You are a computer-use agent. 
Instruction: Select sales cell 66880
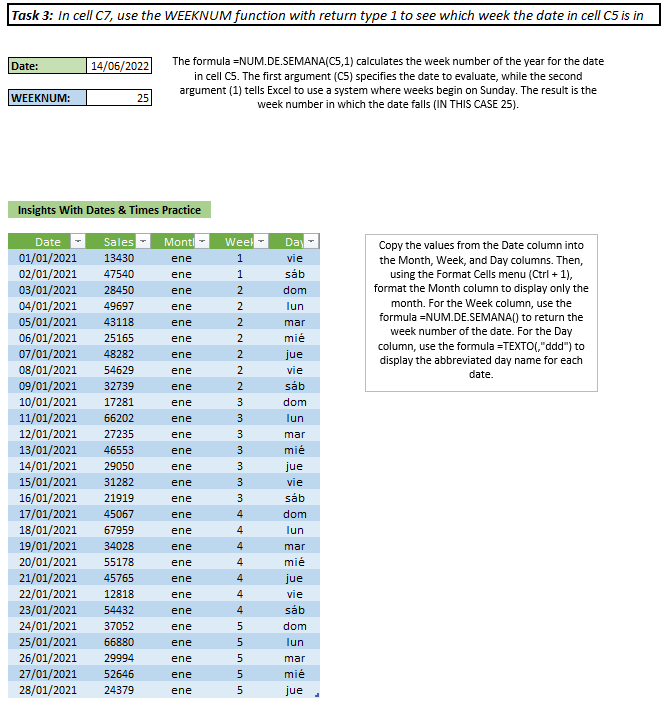pyautogui.click(x=118, y=642)
